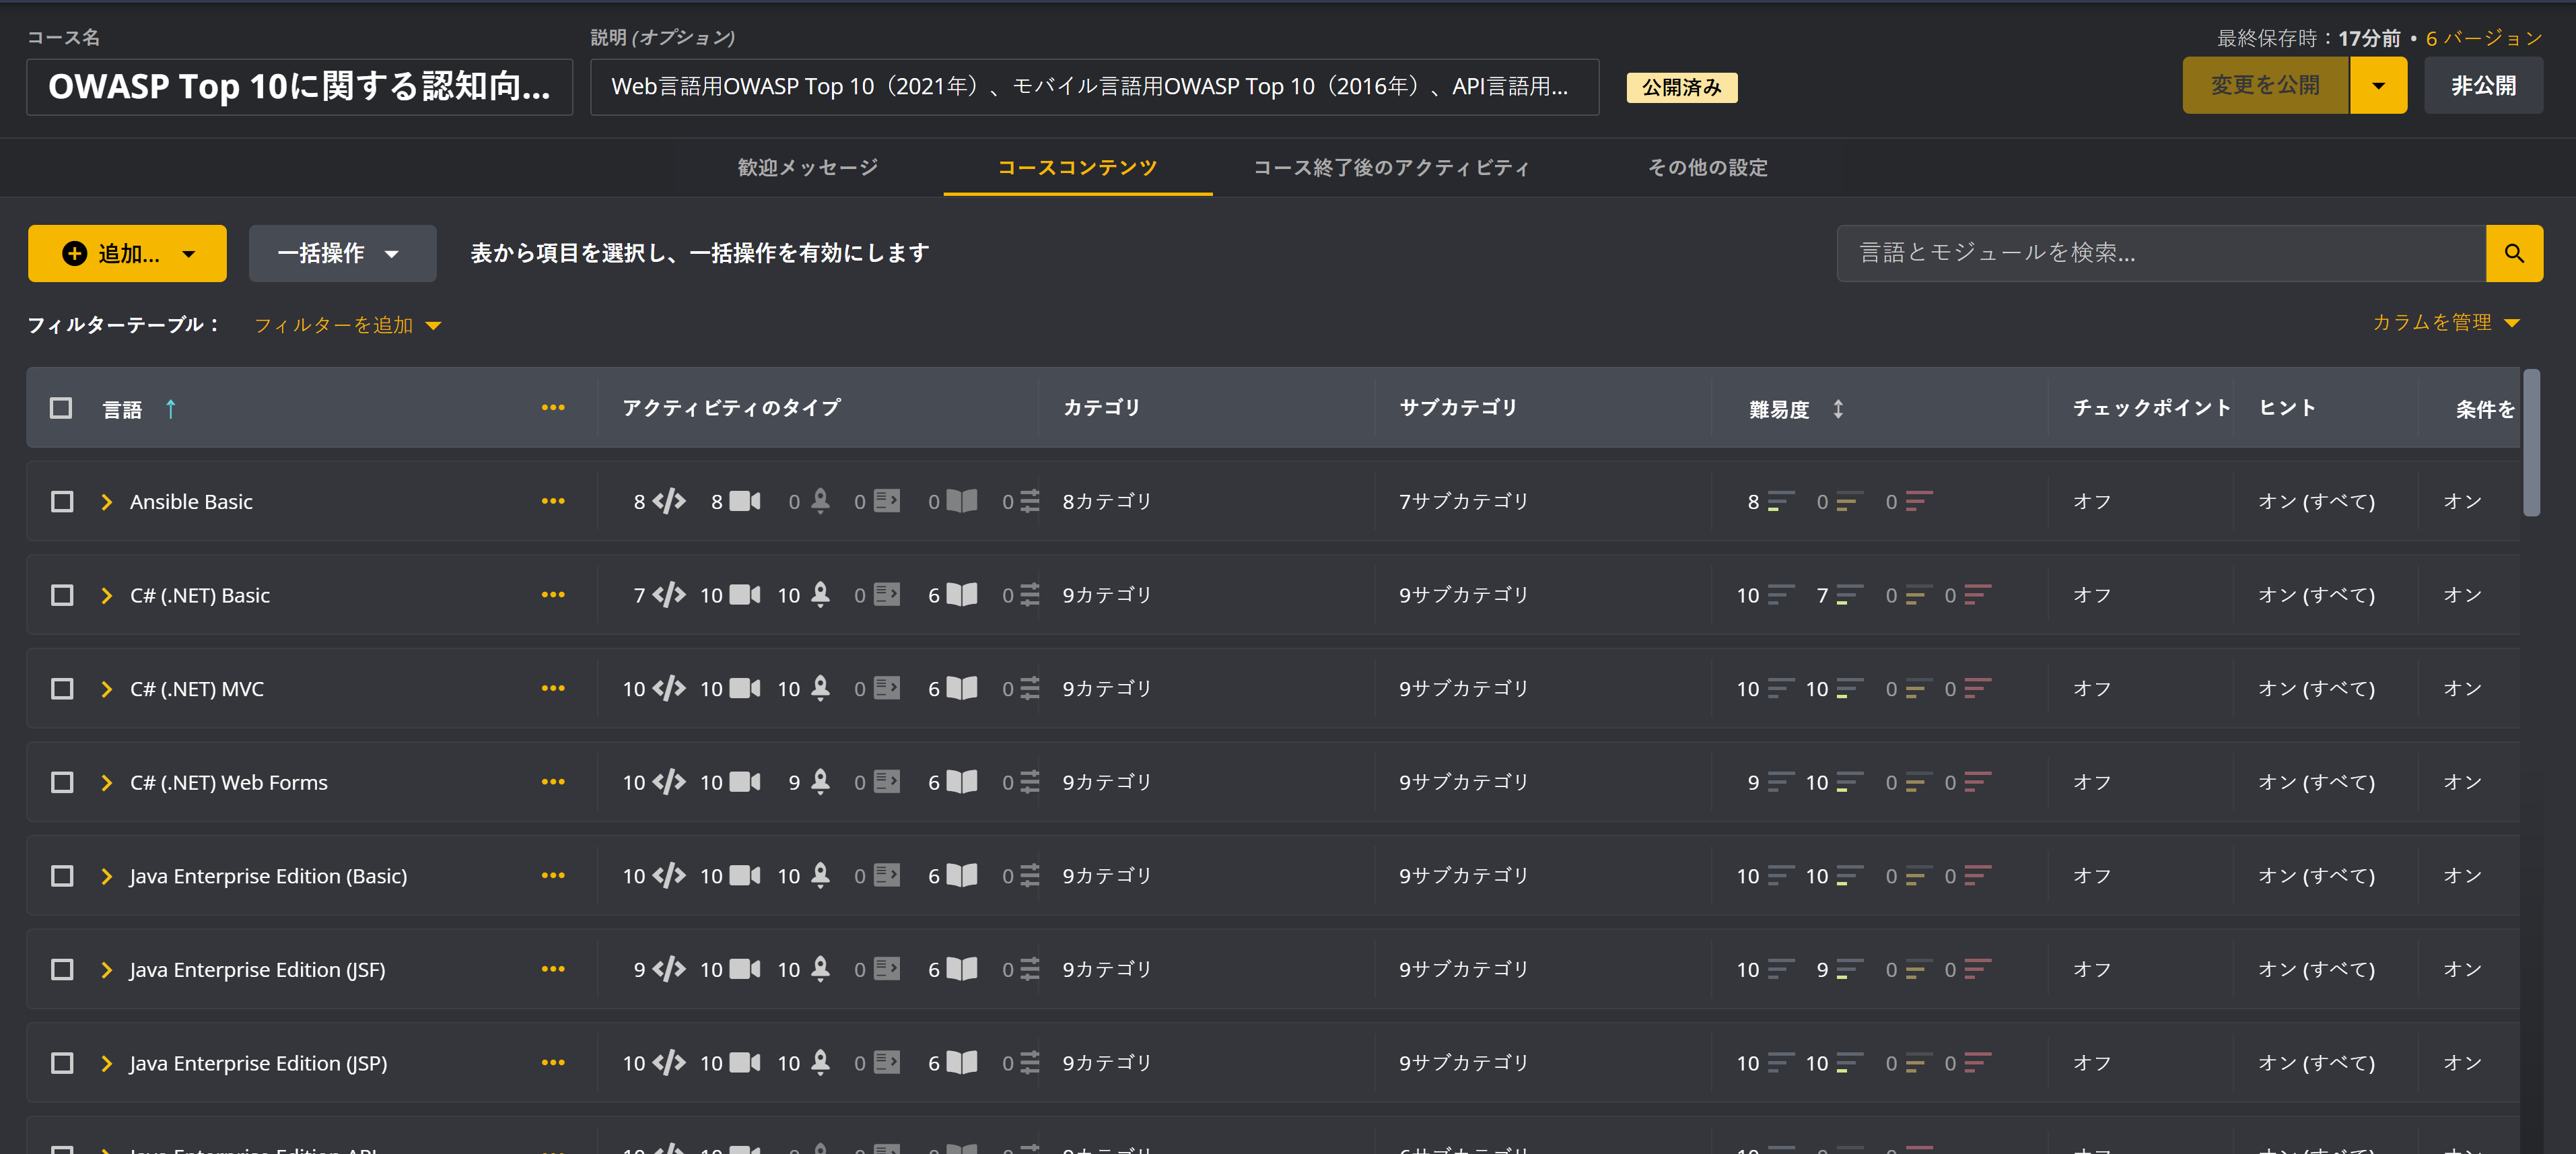The image size is (2576, 1154).
Task: Click the search magnifier icon button
Action: pyautogui.click(x=2513, y=253)
